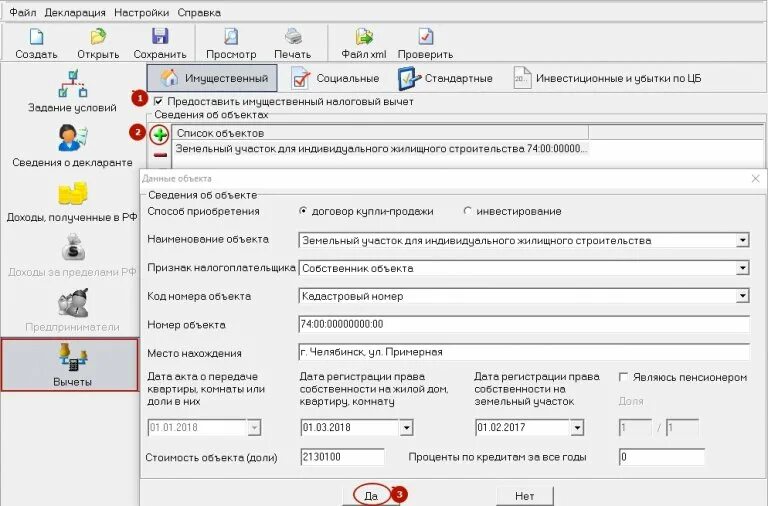Confirm the dialog with Да button

click(x=371, y=496)
